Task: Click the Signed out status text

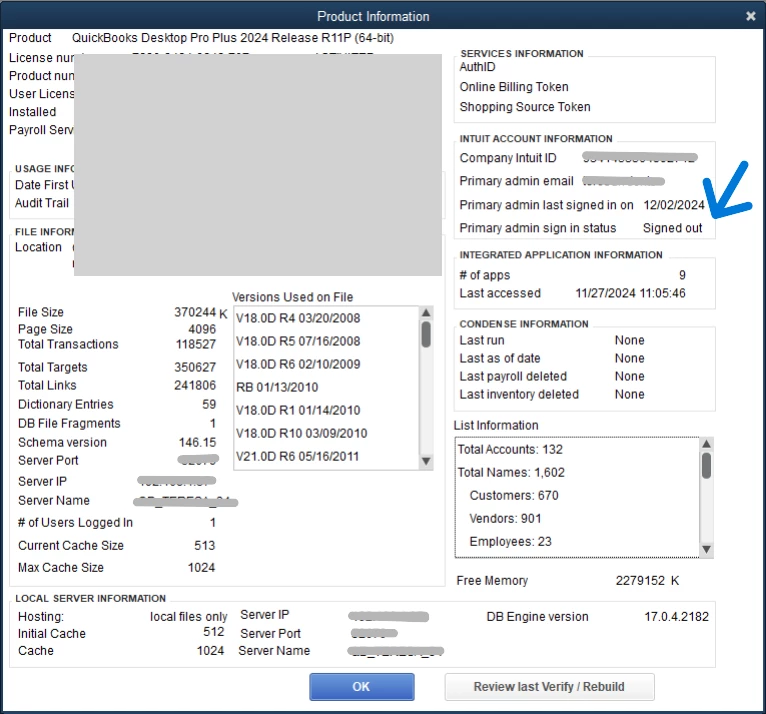Action: (672, 228)
